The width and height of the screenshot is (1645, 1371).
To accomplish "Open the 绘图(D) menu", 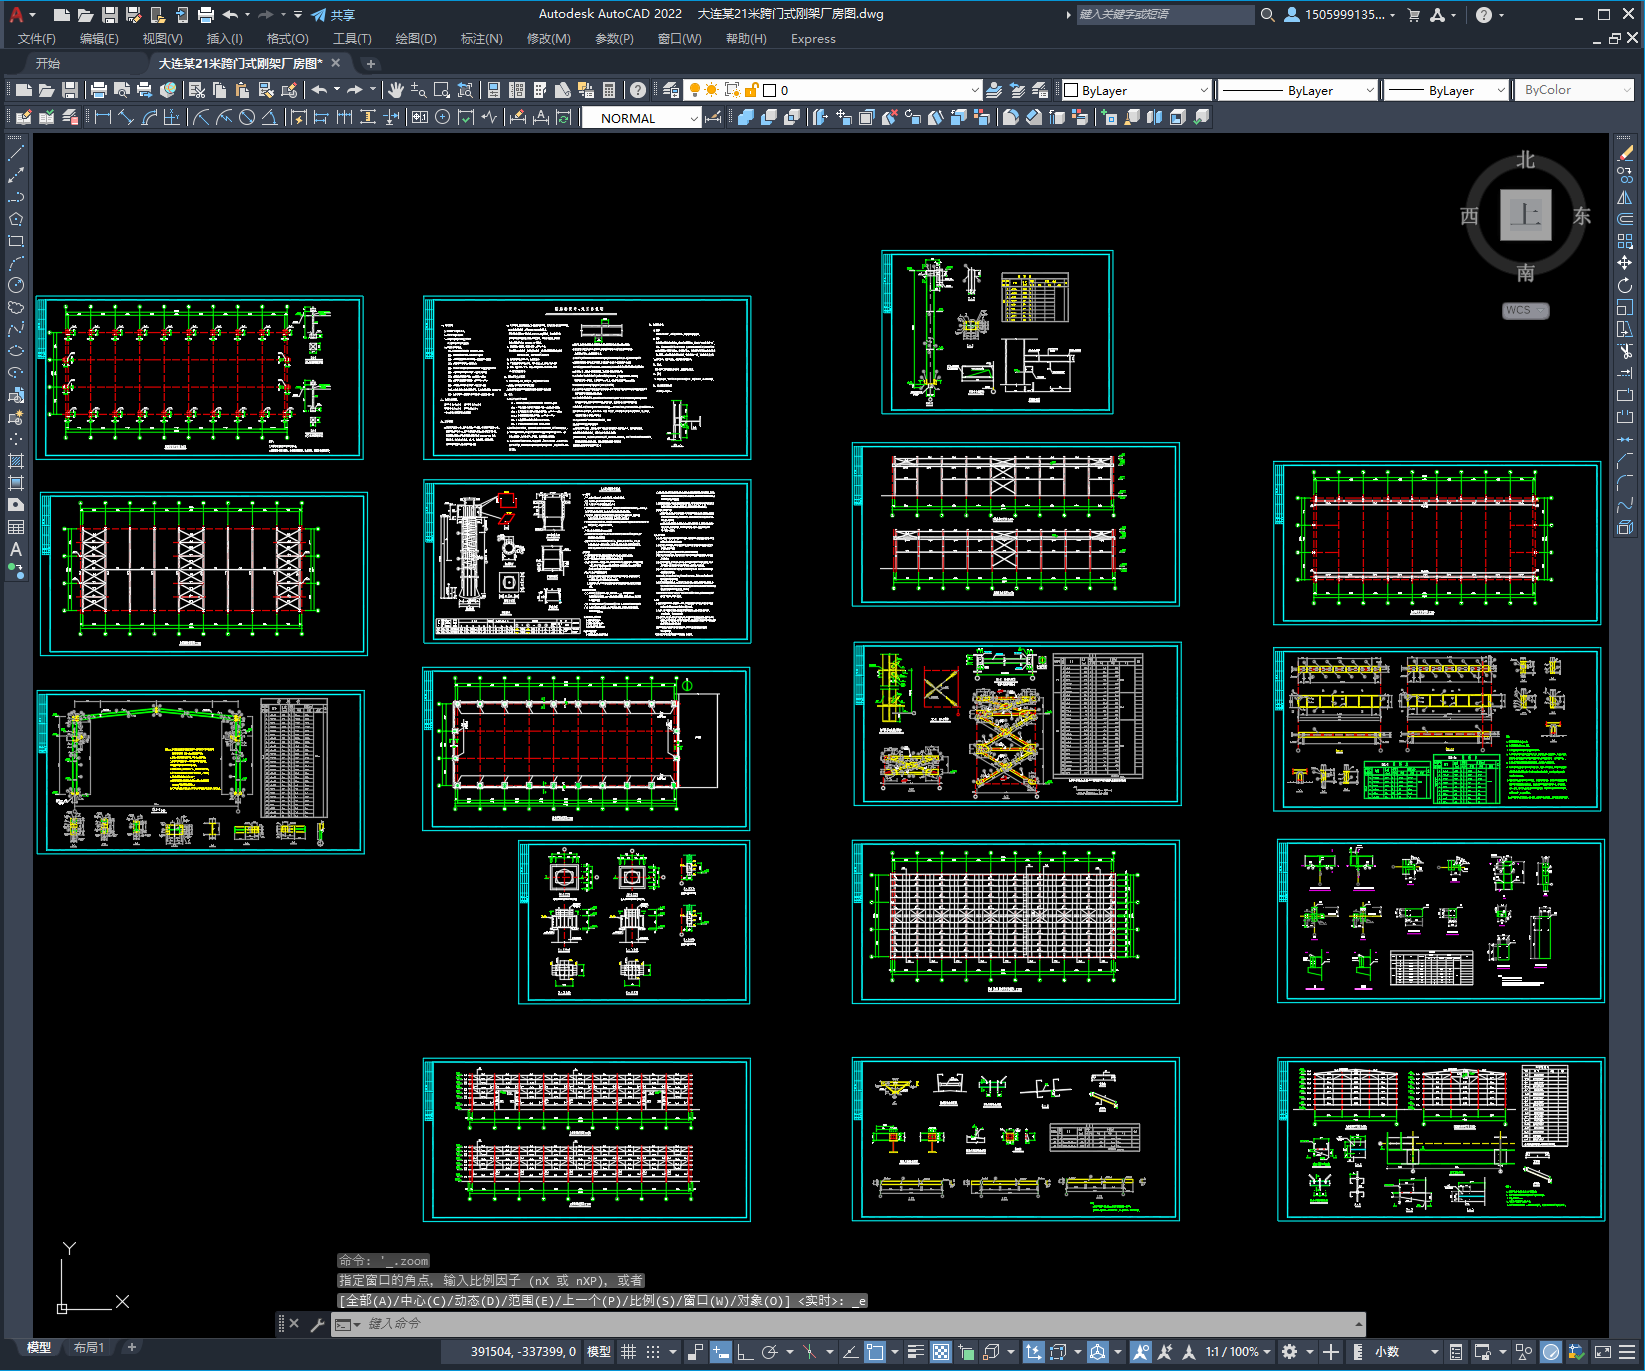I will [x=416, y=39].
